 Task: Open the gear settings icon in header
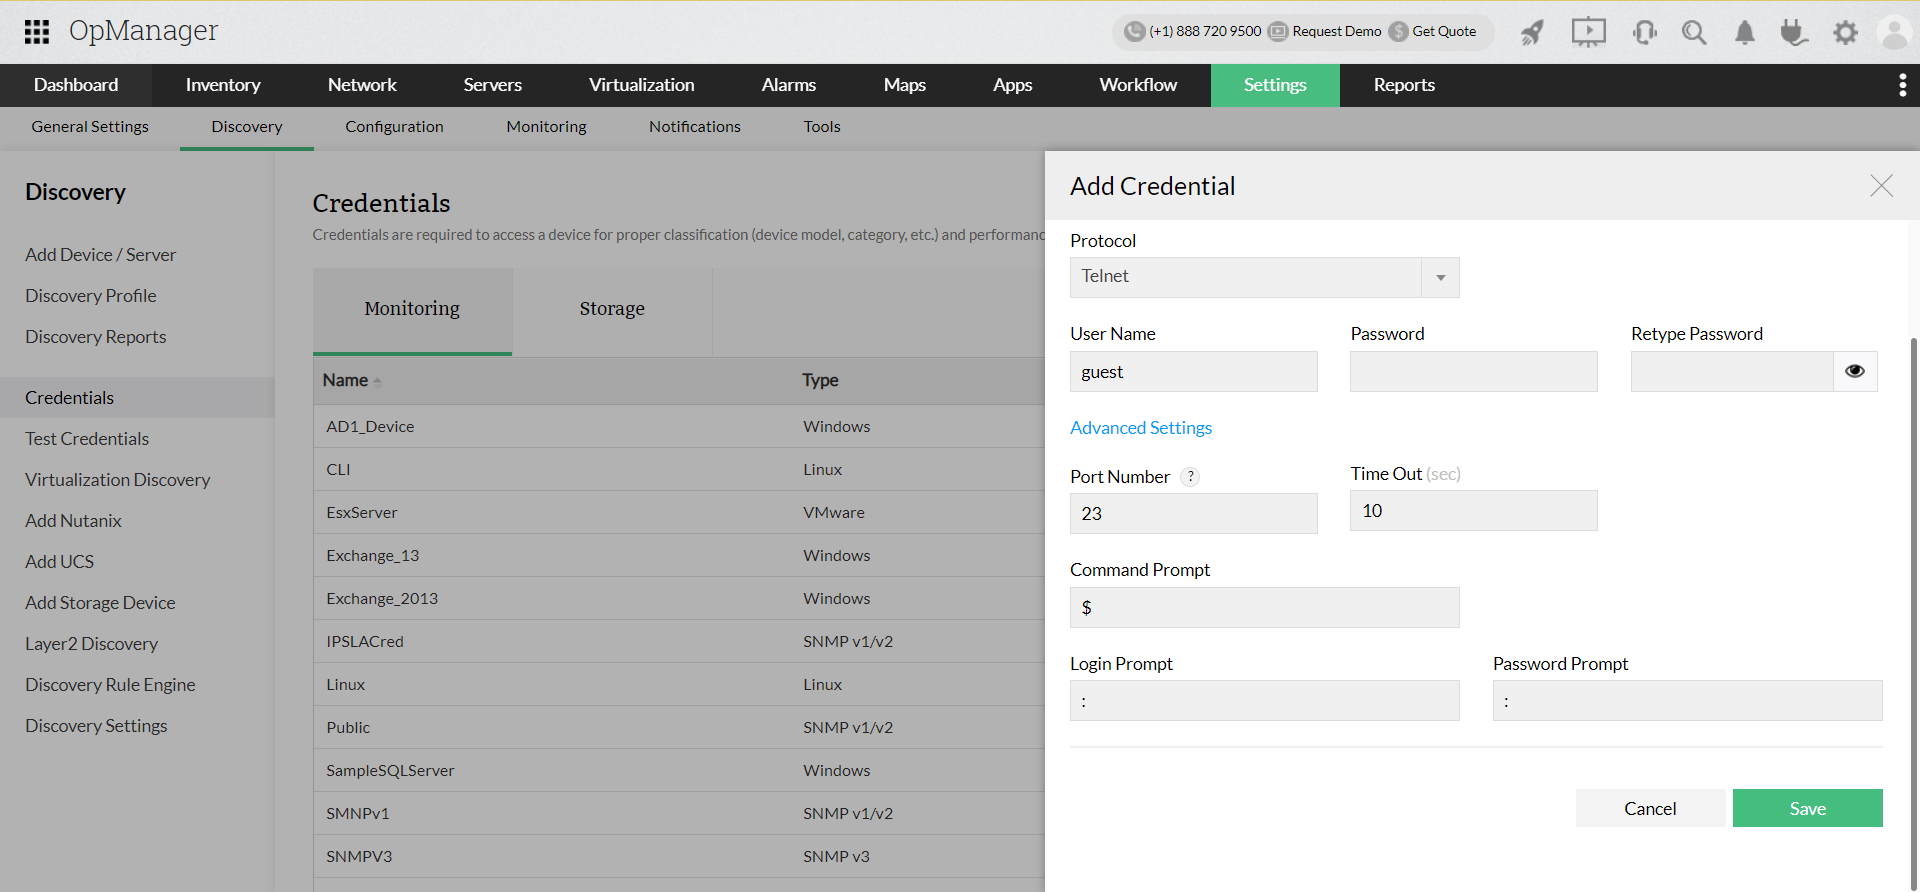(1845, 33)
